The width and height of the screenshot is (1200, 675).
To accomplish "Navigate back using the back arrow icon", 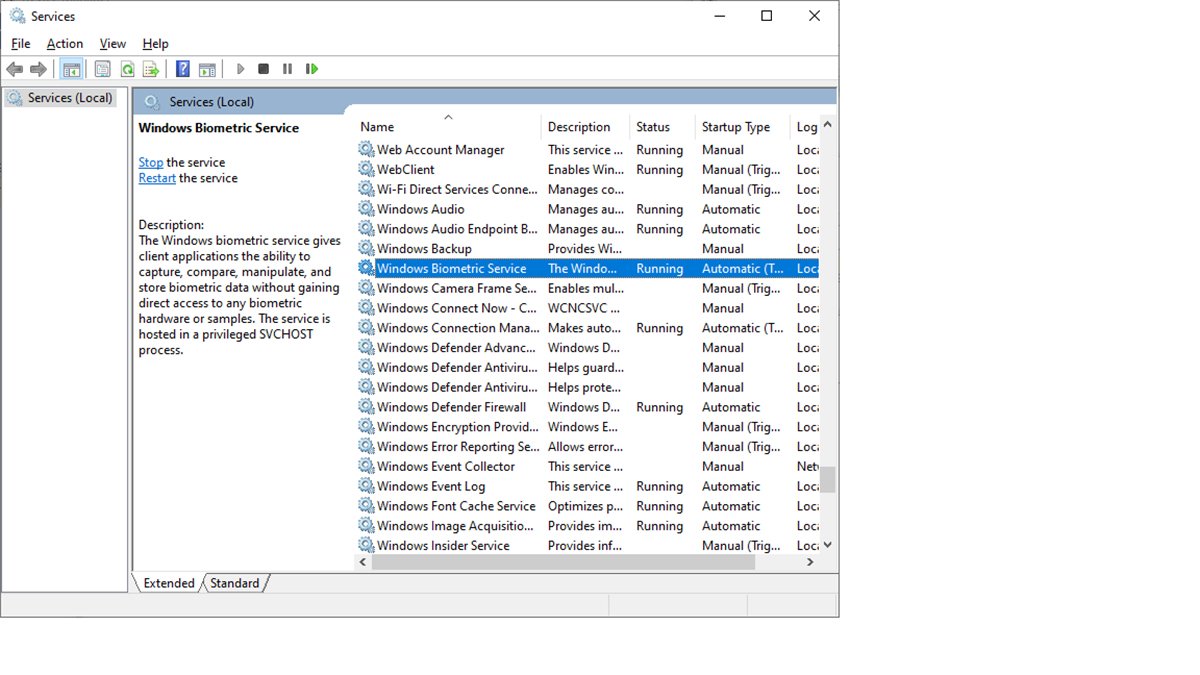I will [x=15, y=68].
